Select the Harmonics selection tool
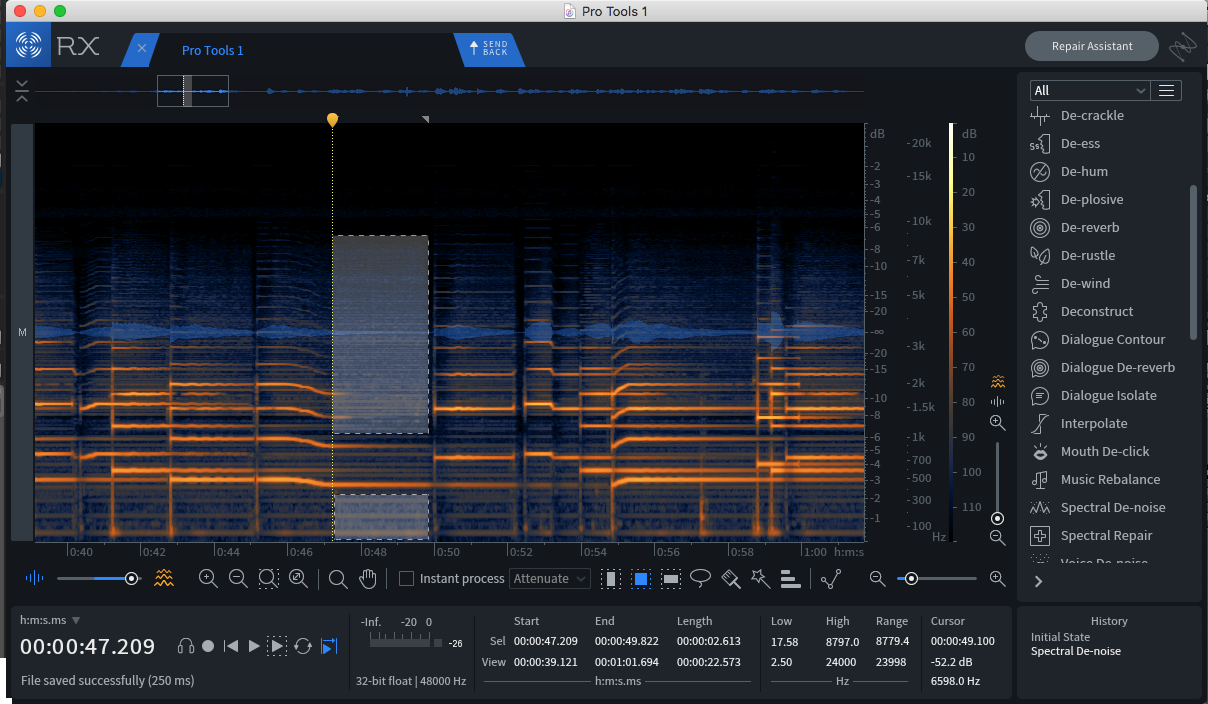The height and width of the screenshot is (704, 1208). (790, 578)
